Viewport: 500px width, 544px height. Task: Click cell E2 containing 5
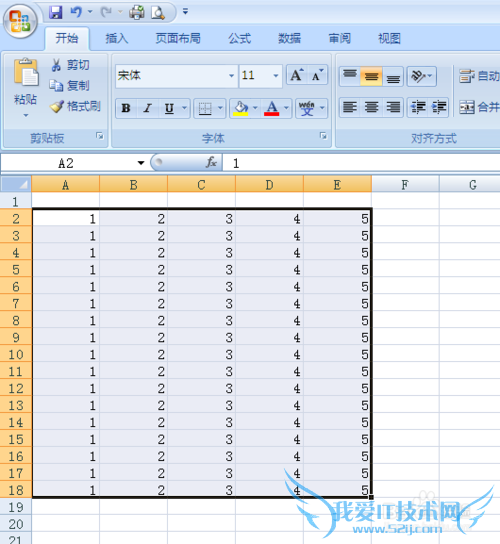point(337,219)
